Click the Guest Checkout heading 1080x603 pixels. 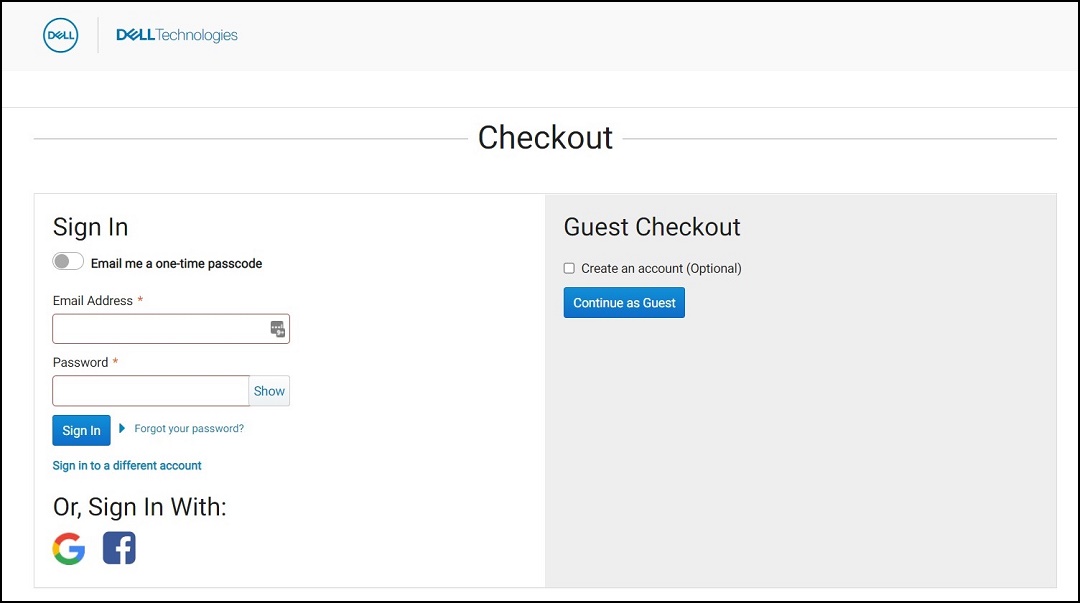click(652, 227)
